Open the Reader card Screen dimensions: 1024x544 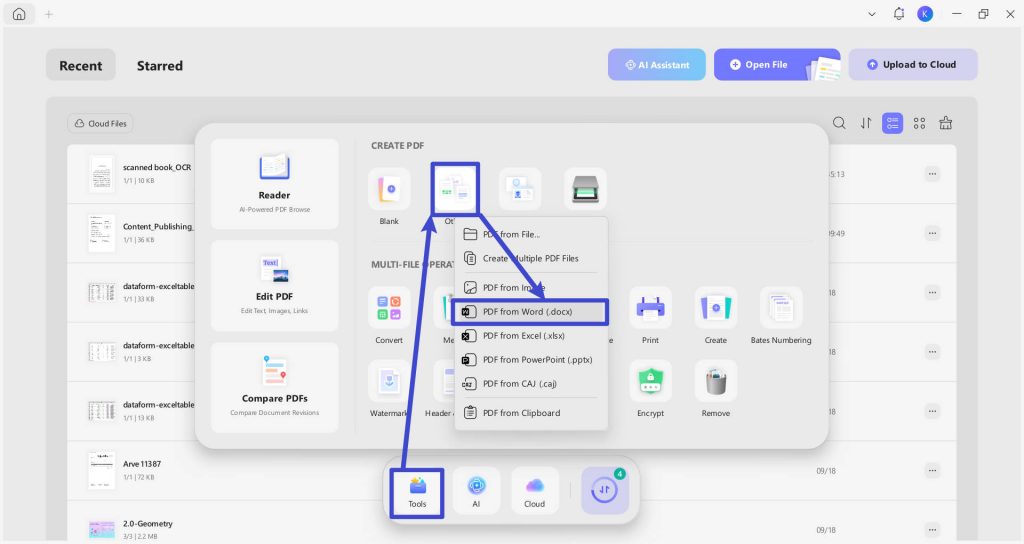pos(274,184)
